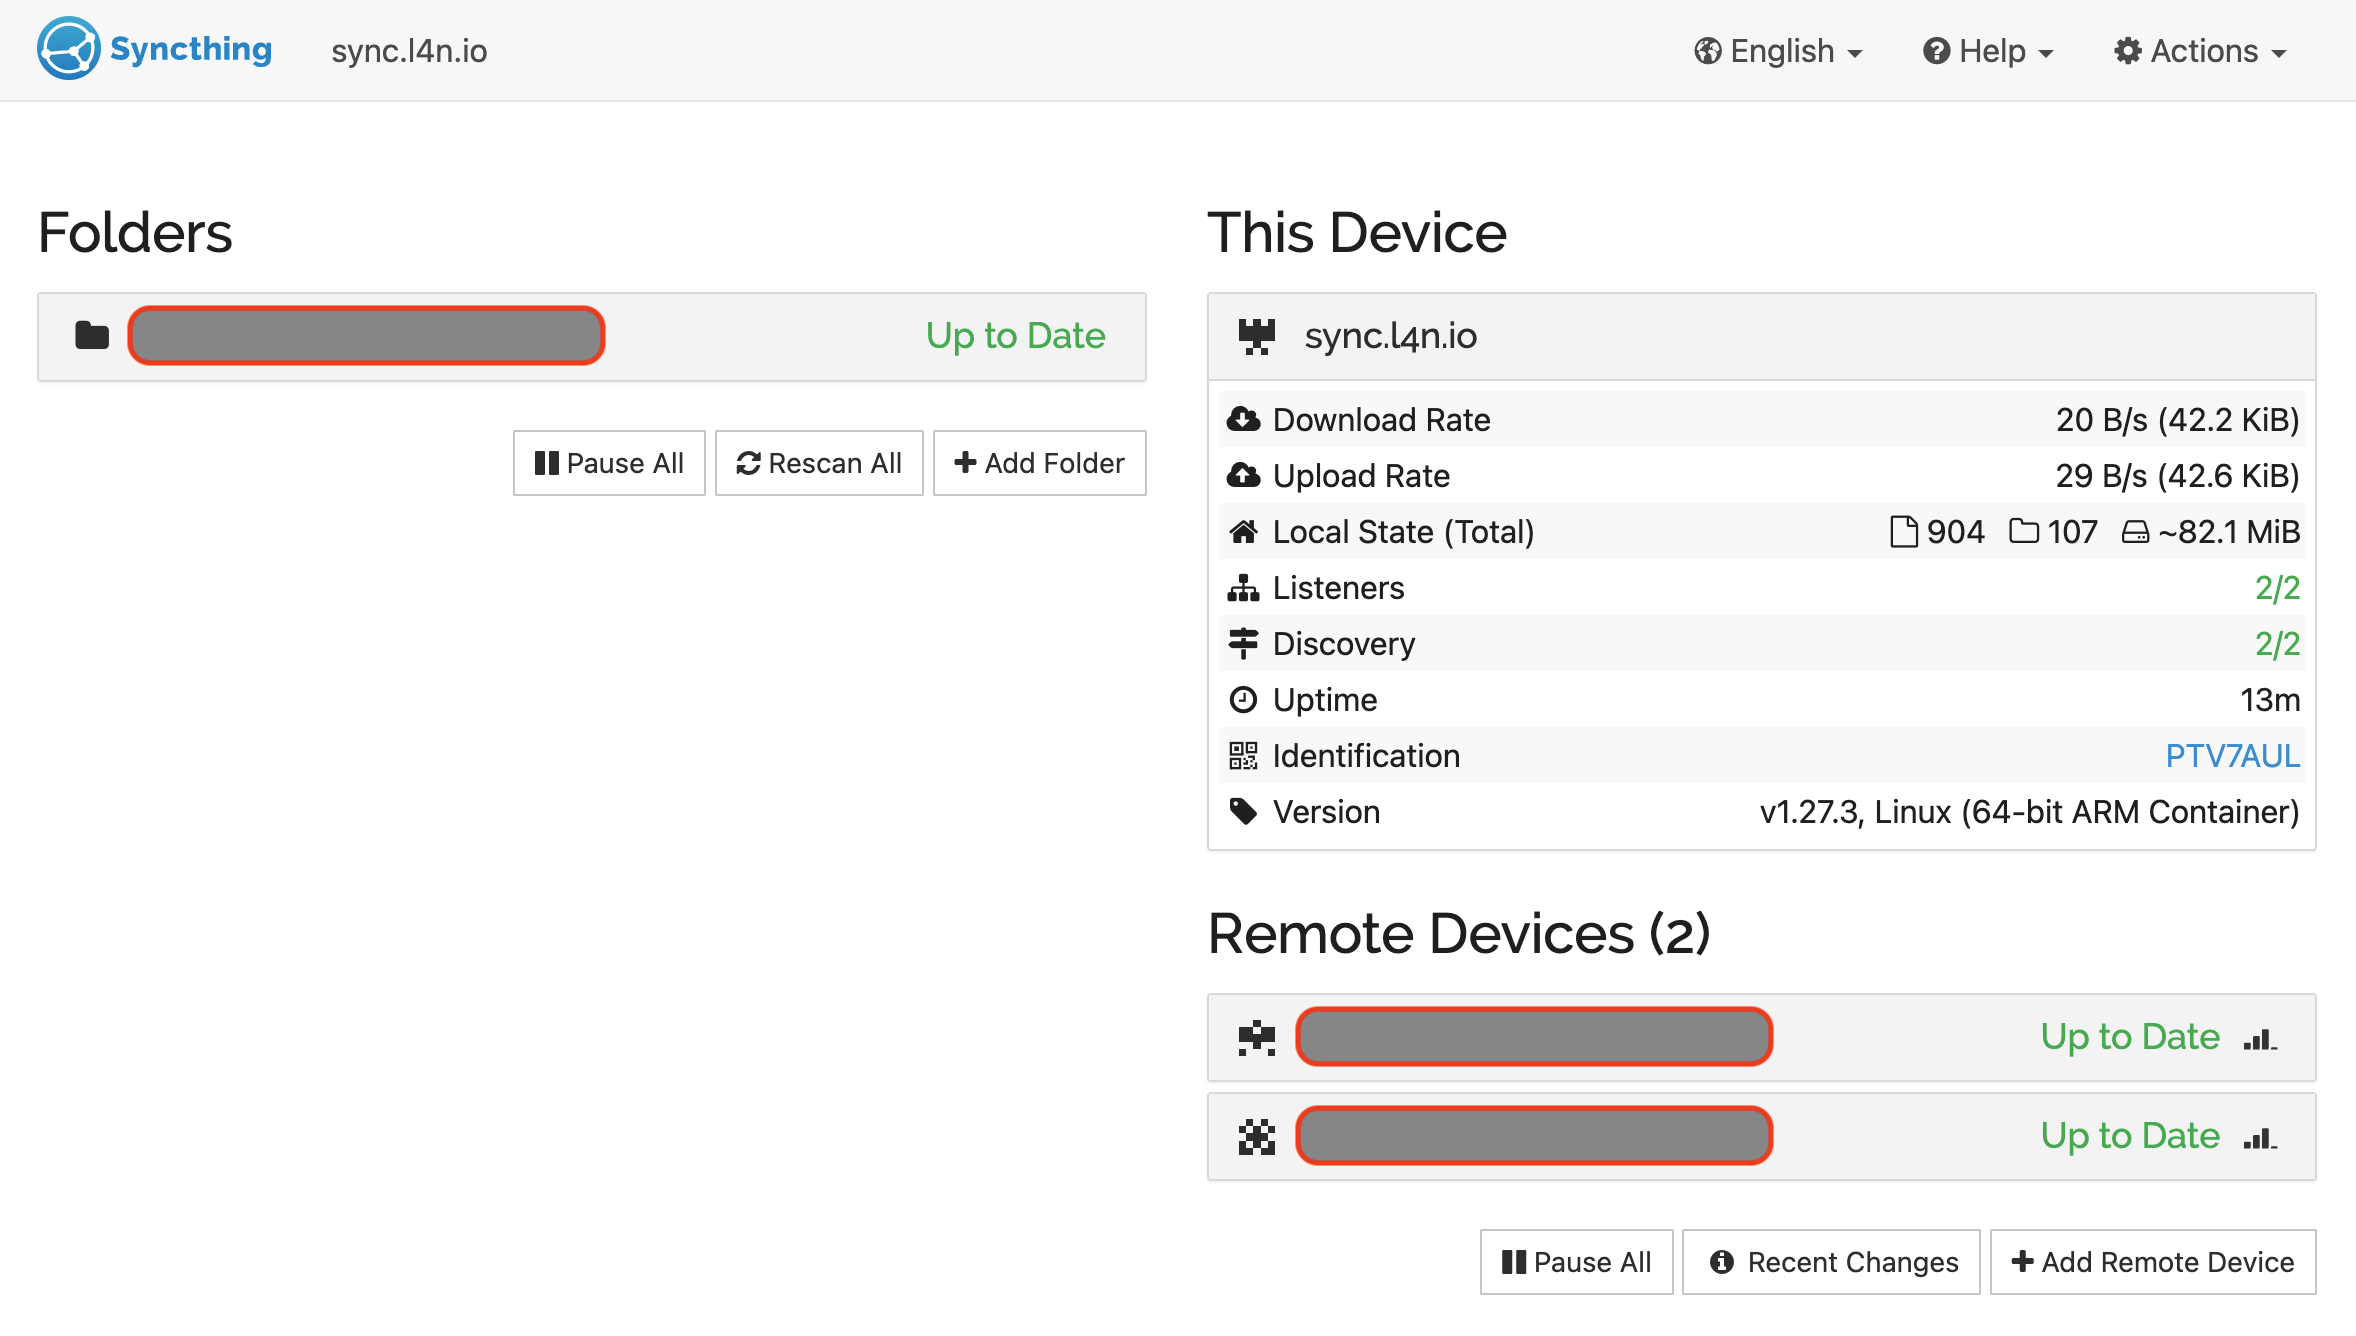Click the Download Rate cloud icon
The image size is (2356, 1336).
(x=1243, y=420)
